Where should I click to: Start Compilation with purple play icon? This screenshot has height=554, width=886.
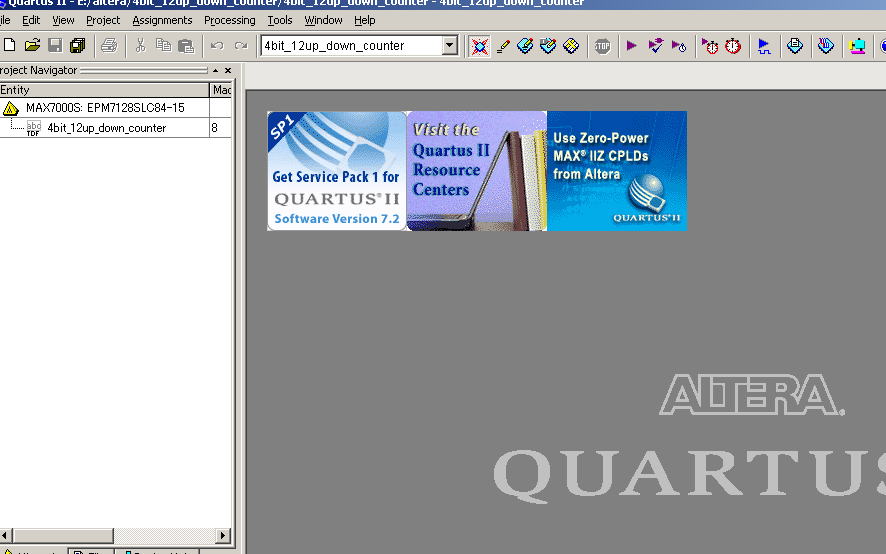632,45
